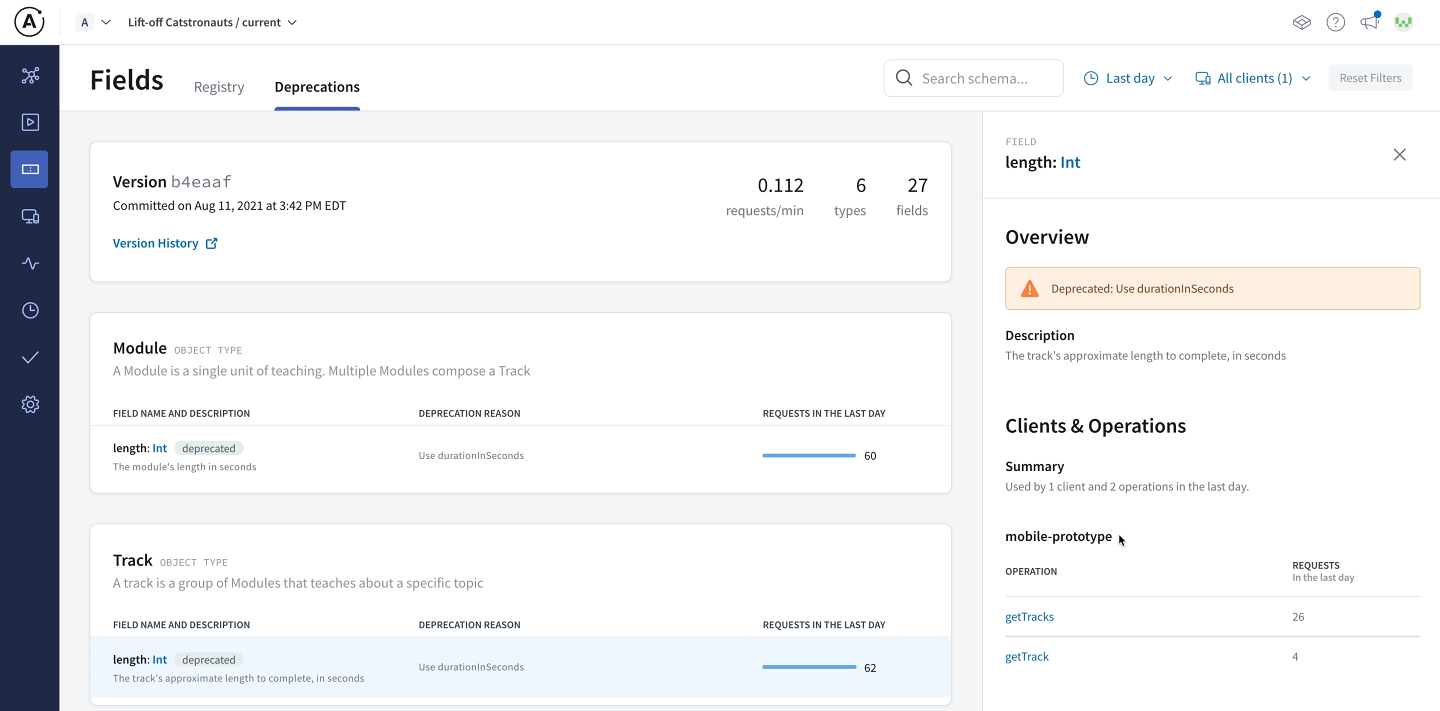Image resolution: width=1440 pixels, height=711 pixels.
Task: Open the Clients devices sidebar icon
Action: (x=30, y=216)
